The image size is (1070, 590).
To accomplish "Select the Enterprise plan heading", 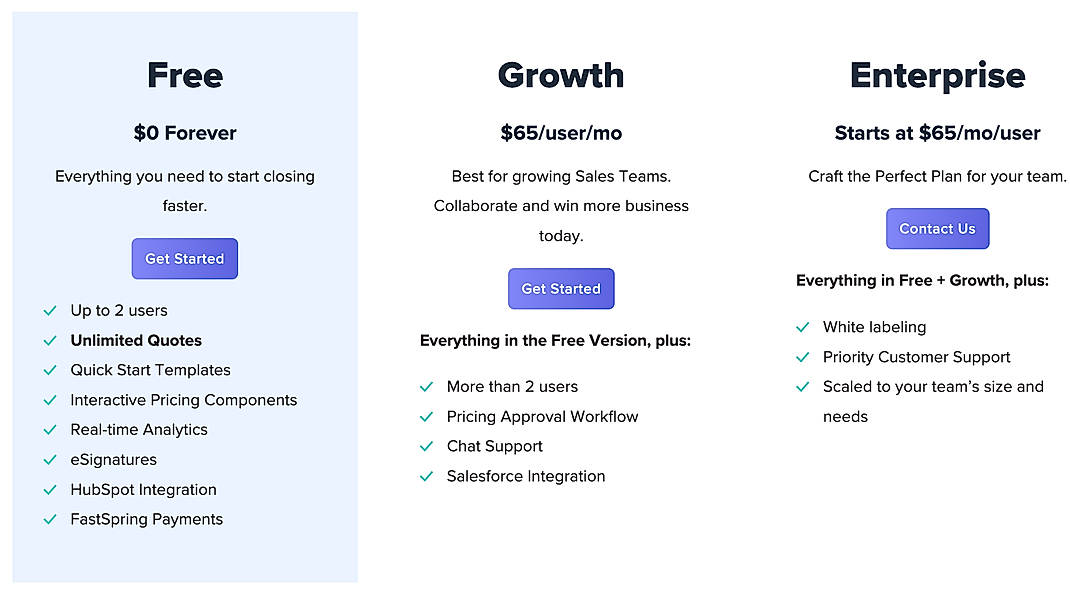I will [937, 74].
